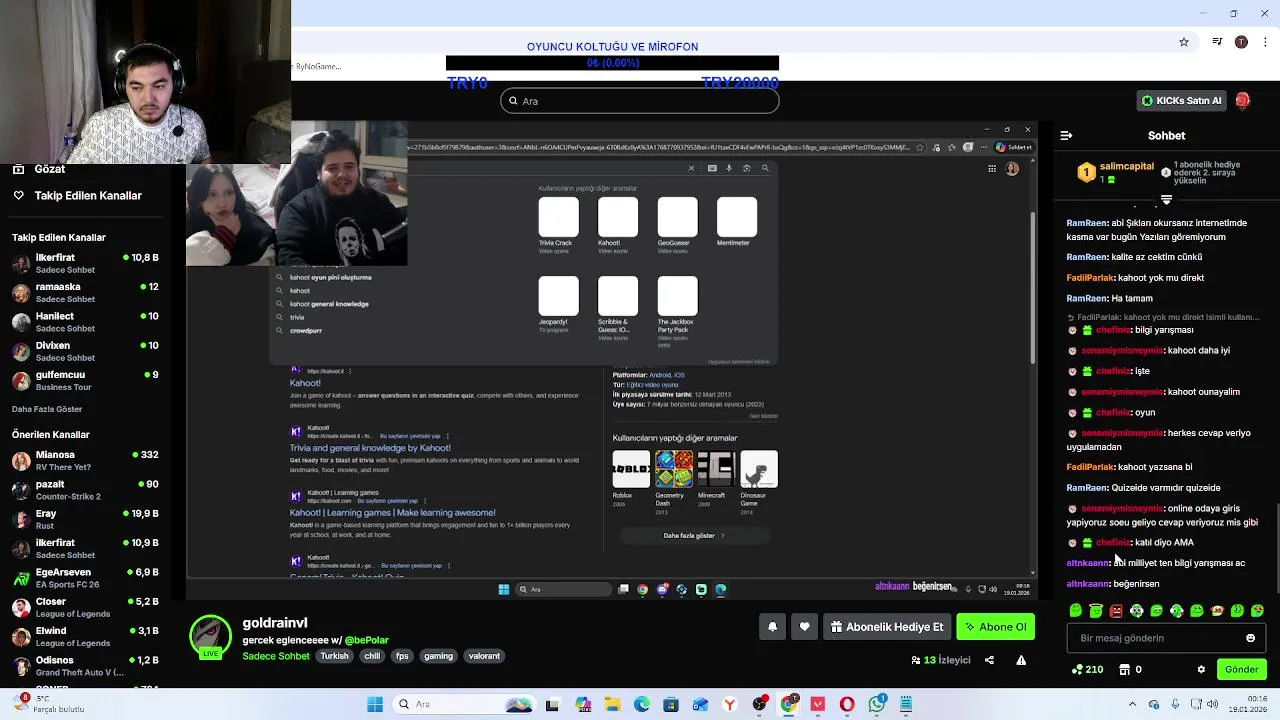The image size is (1280, 720).
Task: Open Windows Start menu
Action: [x=375, y=705]
